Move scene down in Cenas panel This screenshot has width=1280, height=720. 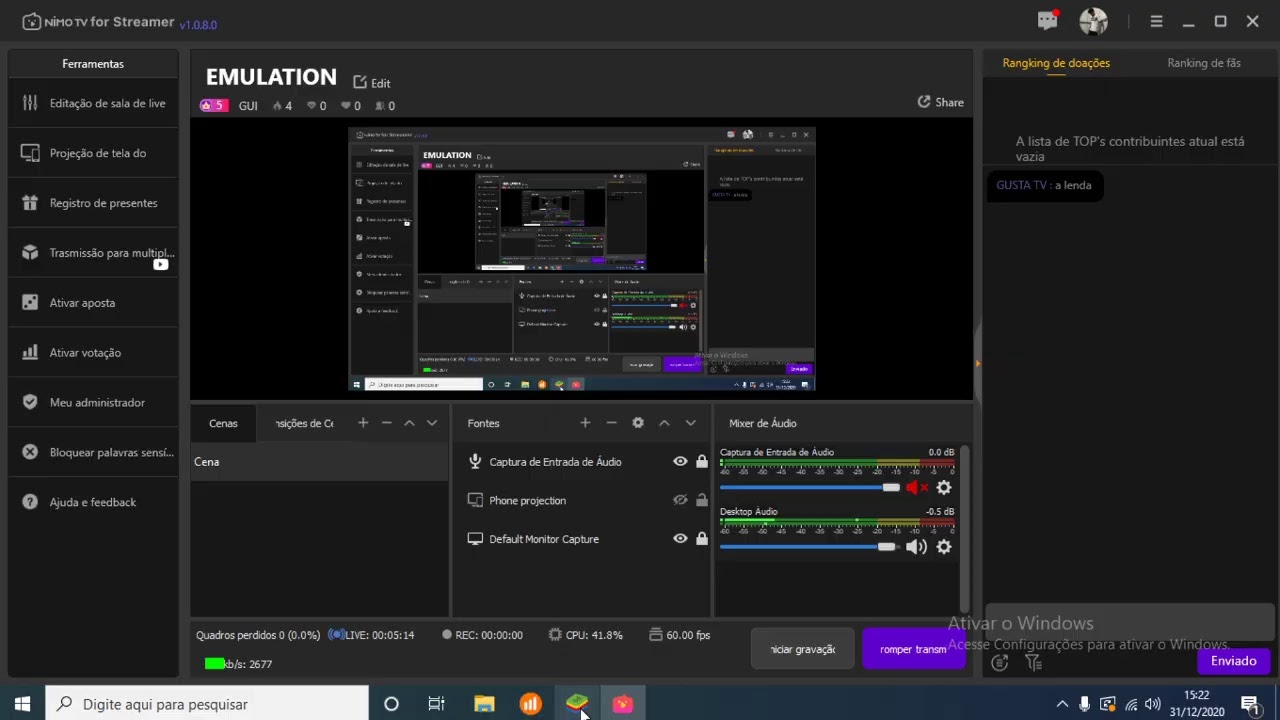tap(432, 423)
